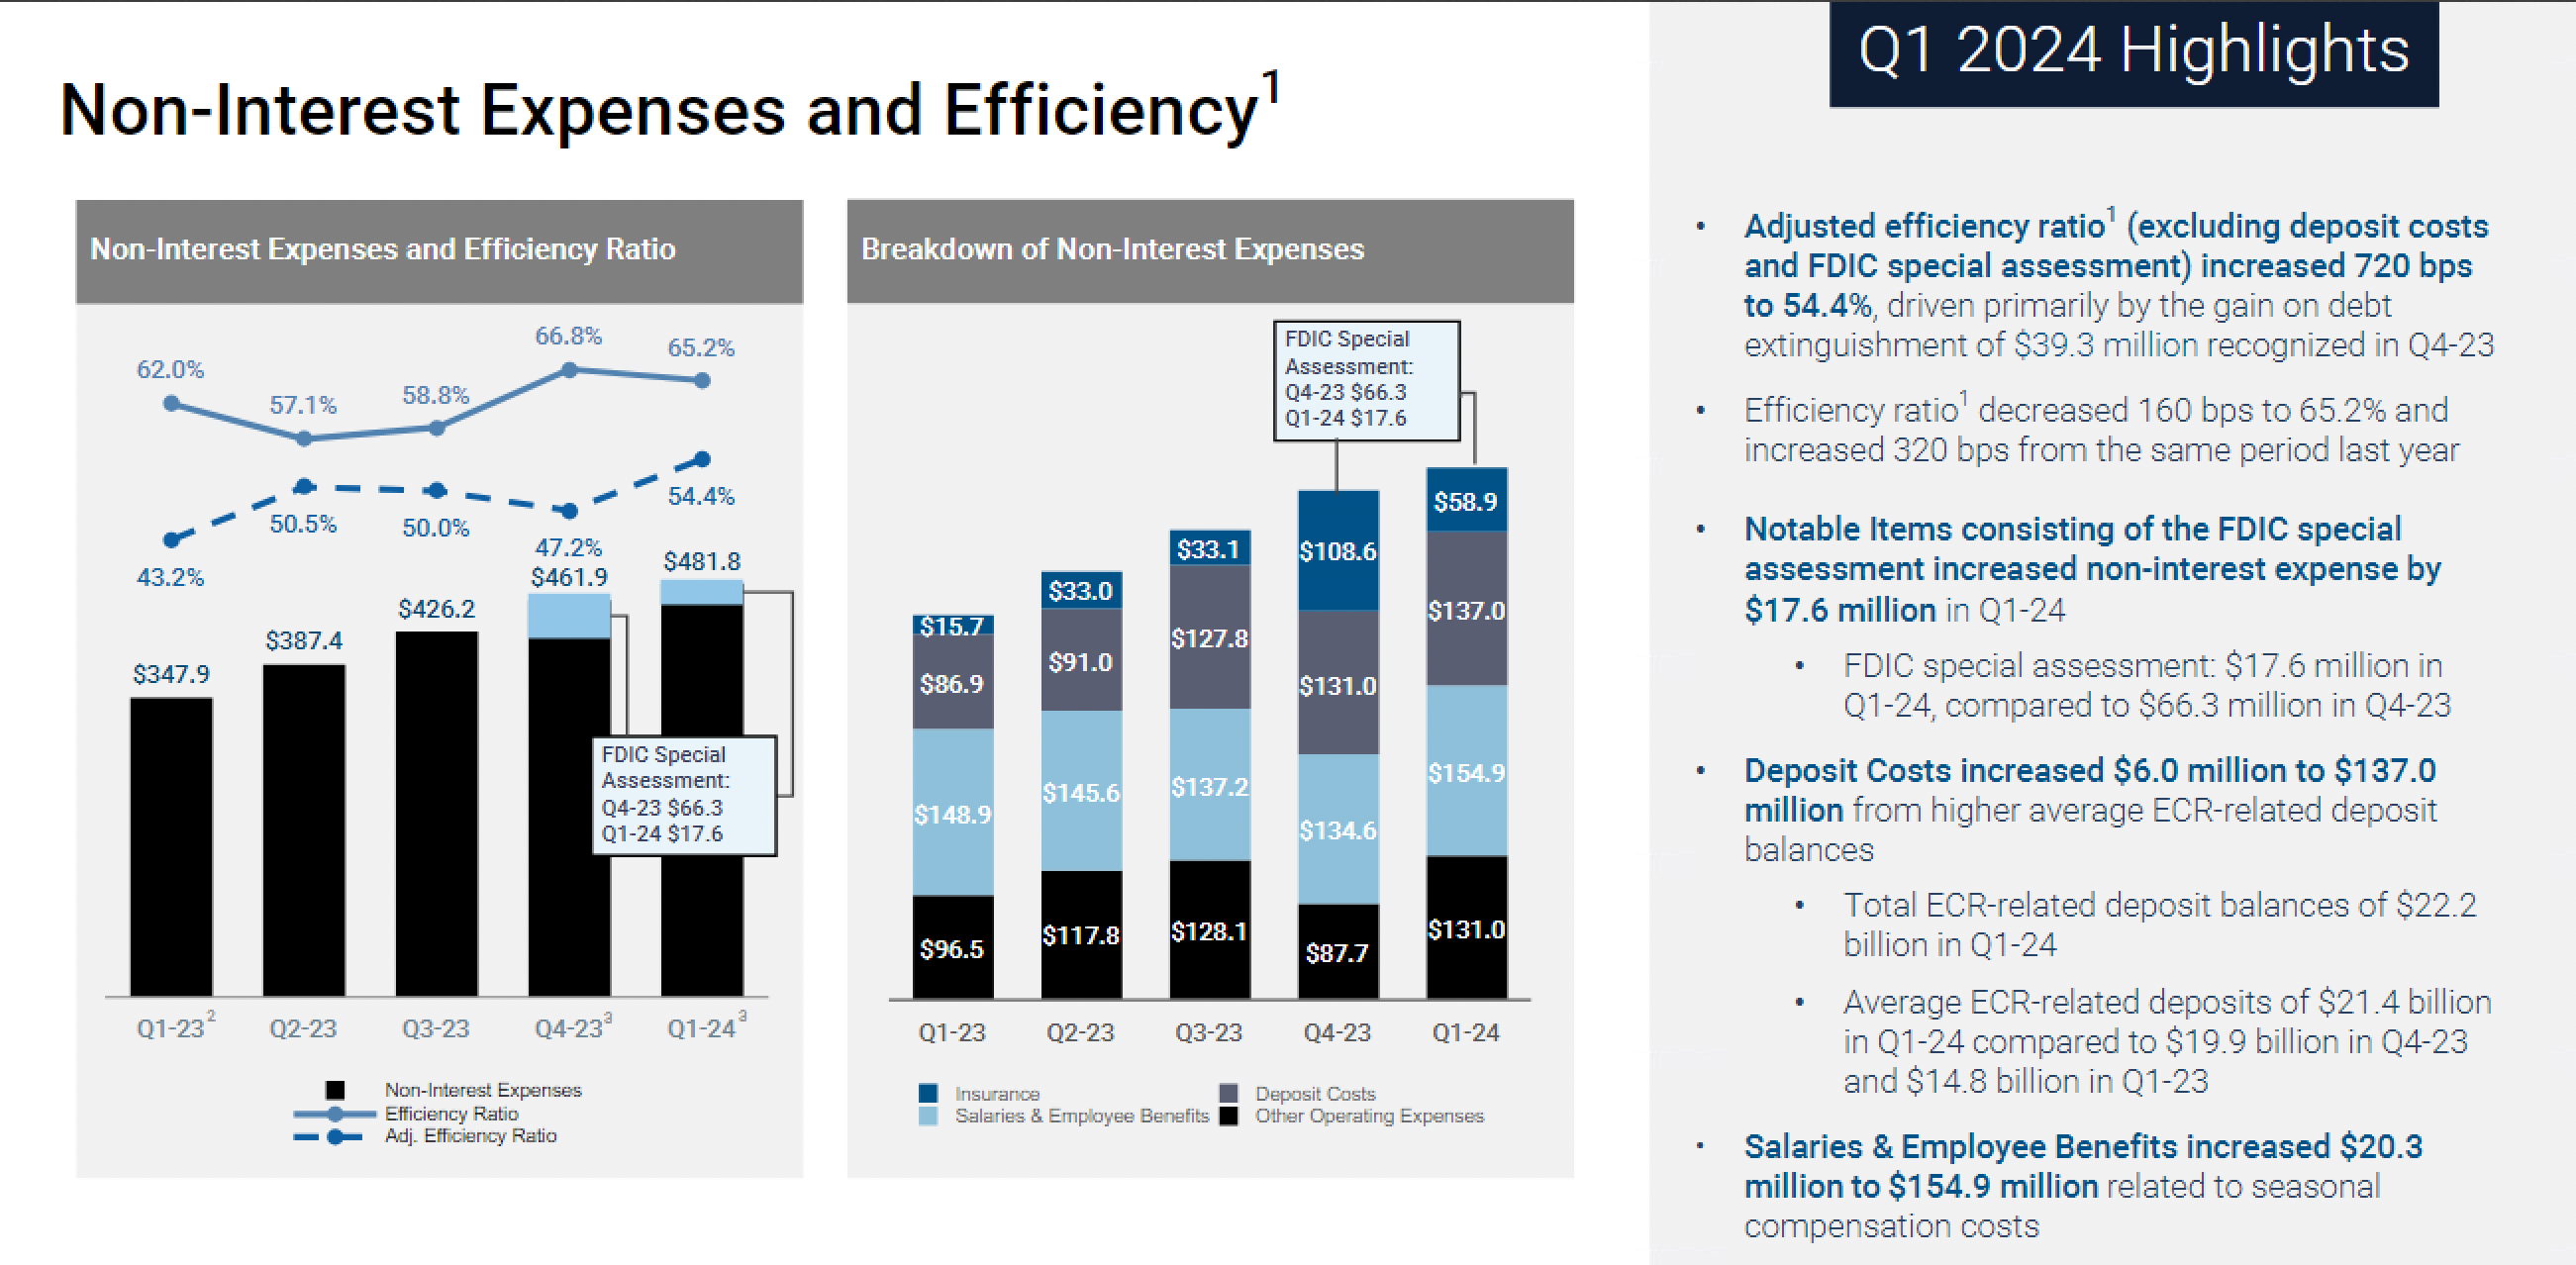Click the 'Total ECR-related deposit balances' sub-bullet

[x=2160, y=924]
